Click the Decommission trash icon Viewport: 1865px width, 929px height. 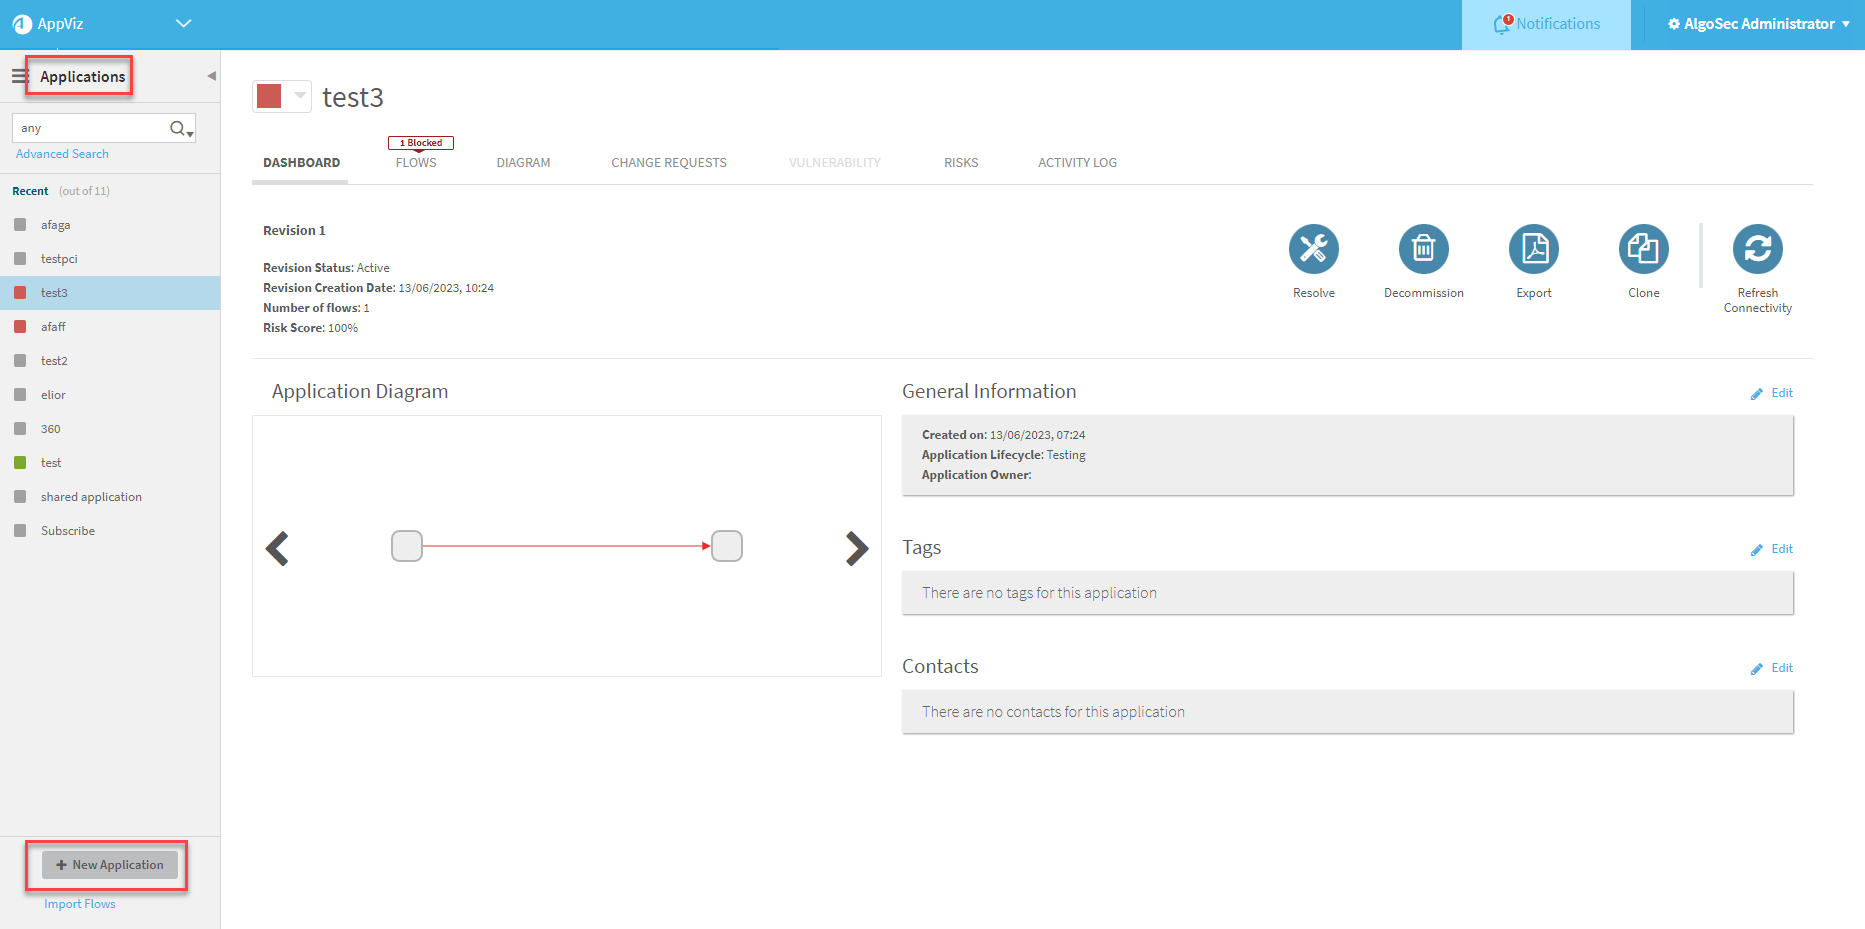coord(1423,249)
